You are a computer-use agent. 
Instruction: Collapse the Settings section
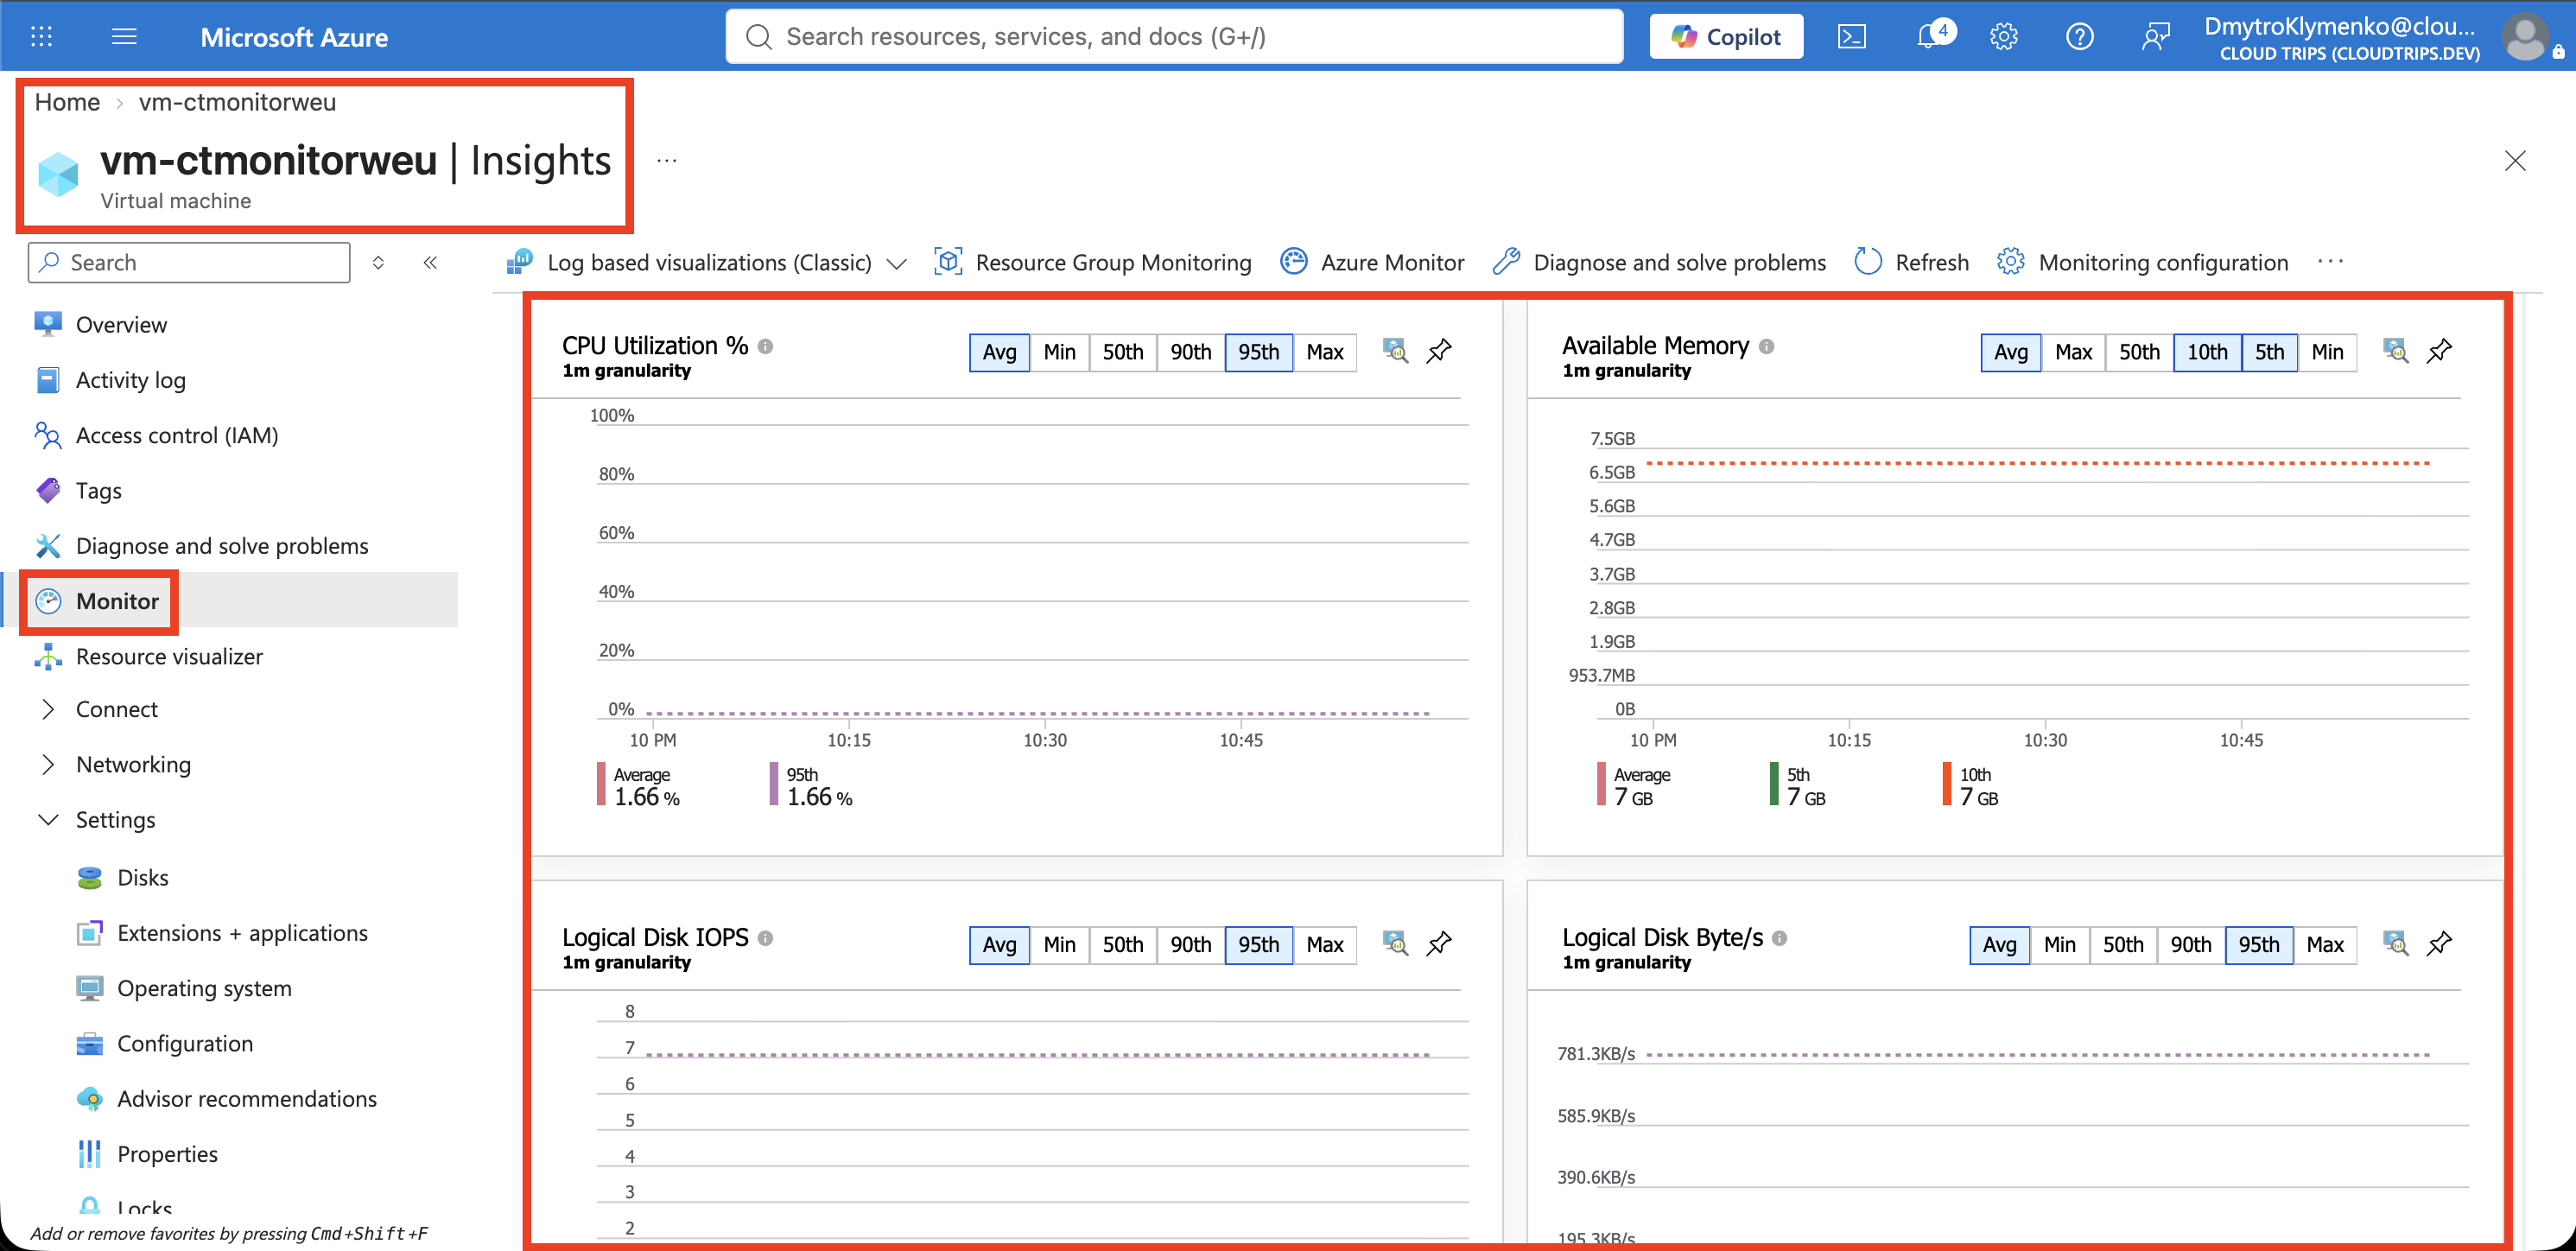click(48, 820)
